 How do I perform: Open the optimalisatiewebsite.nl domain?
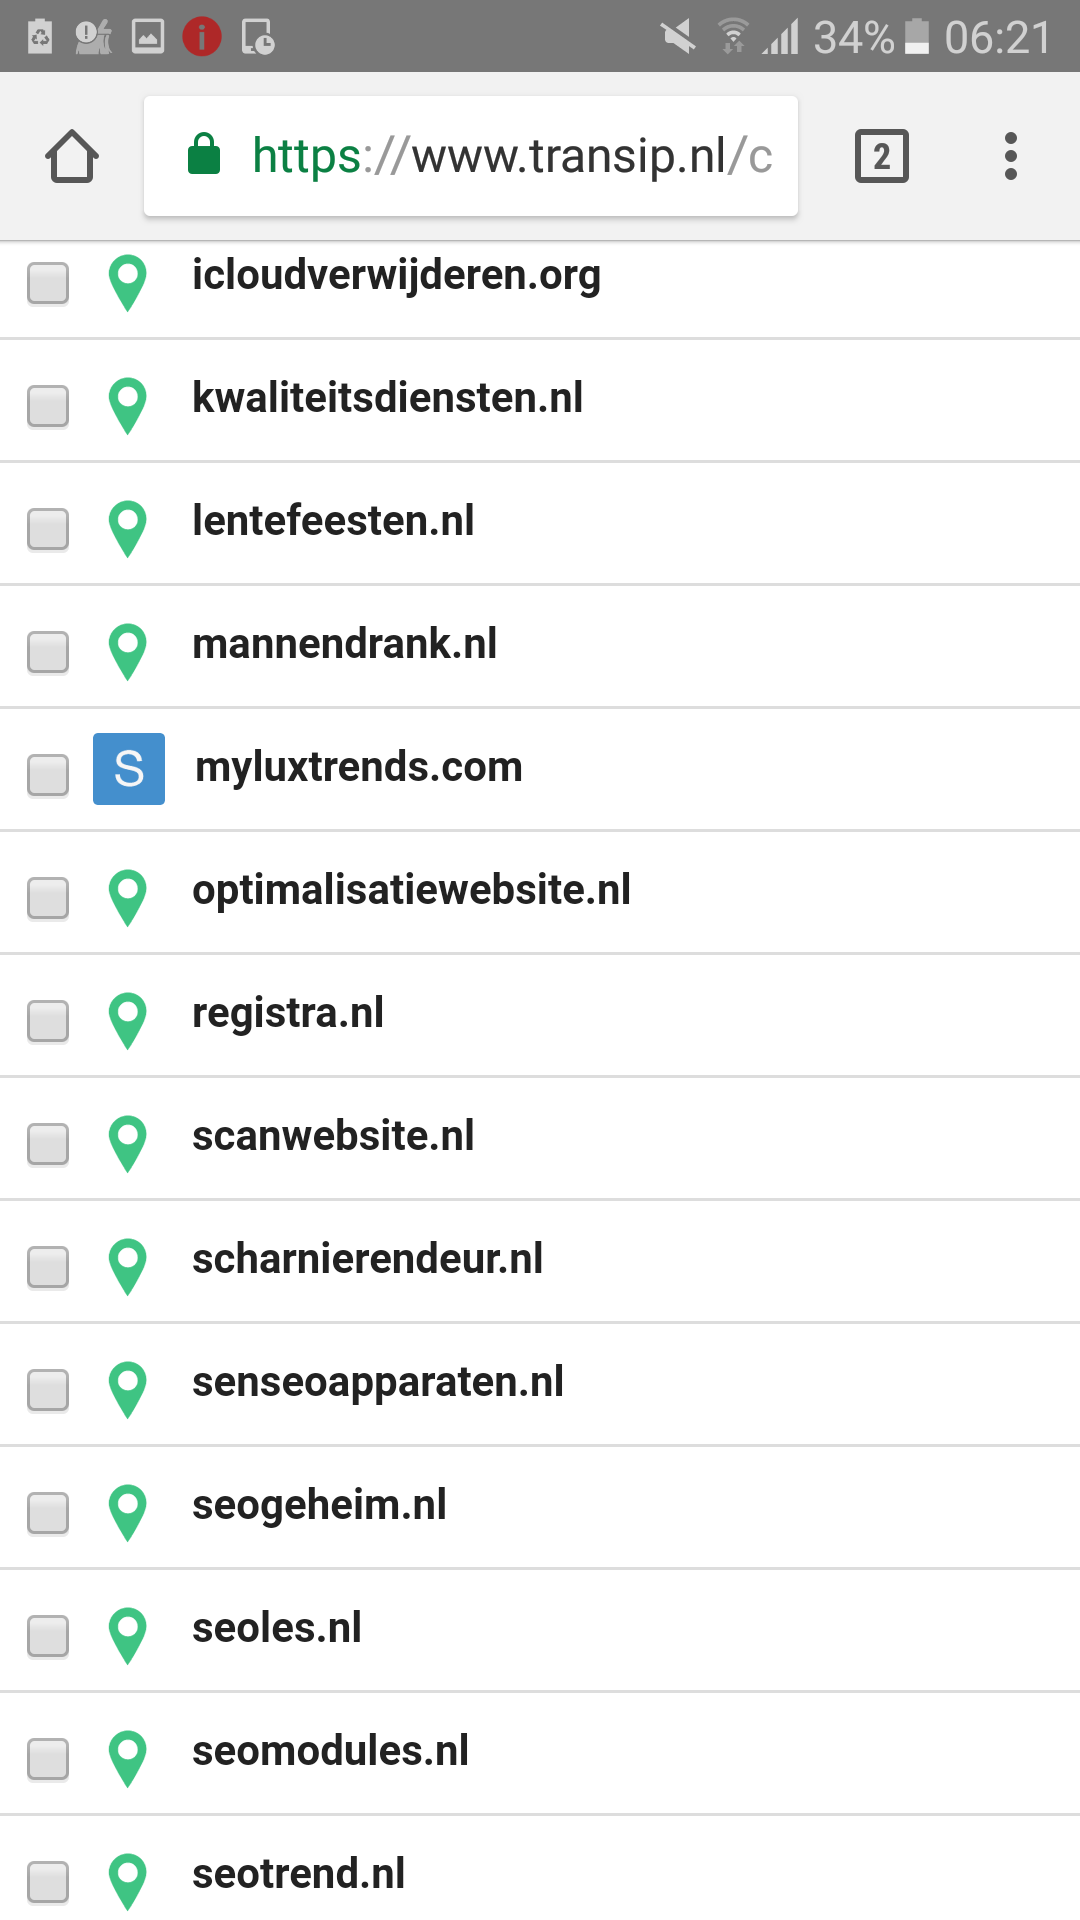pos(411,891)
